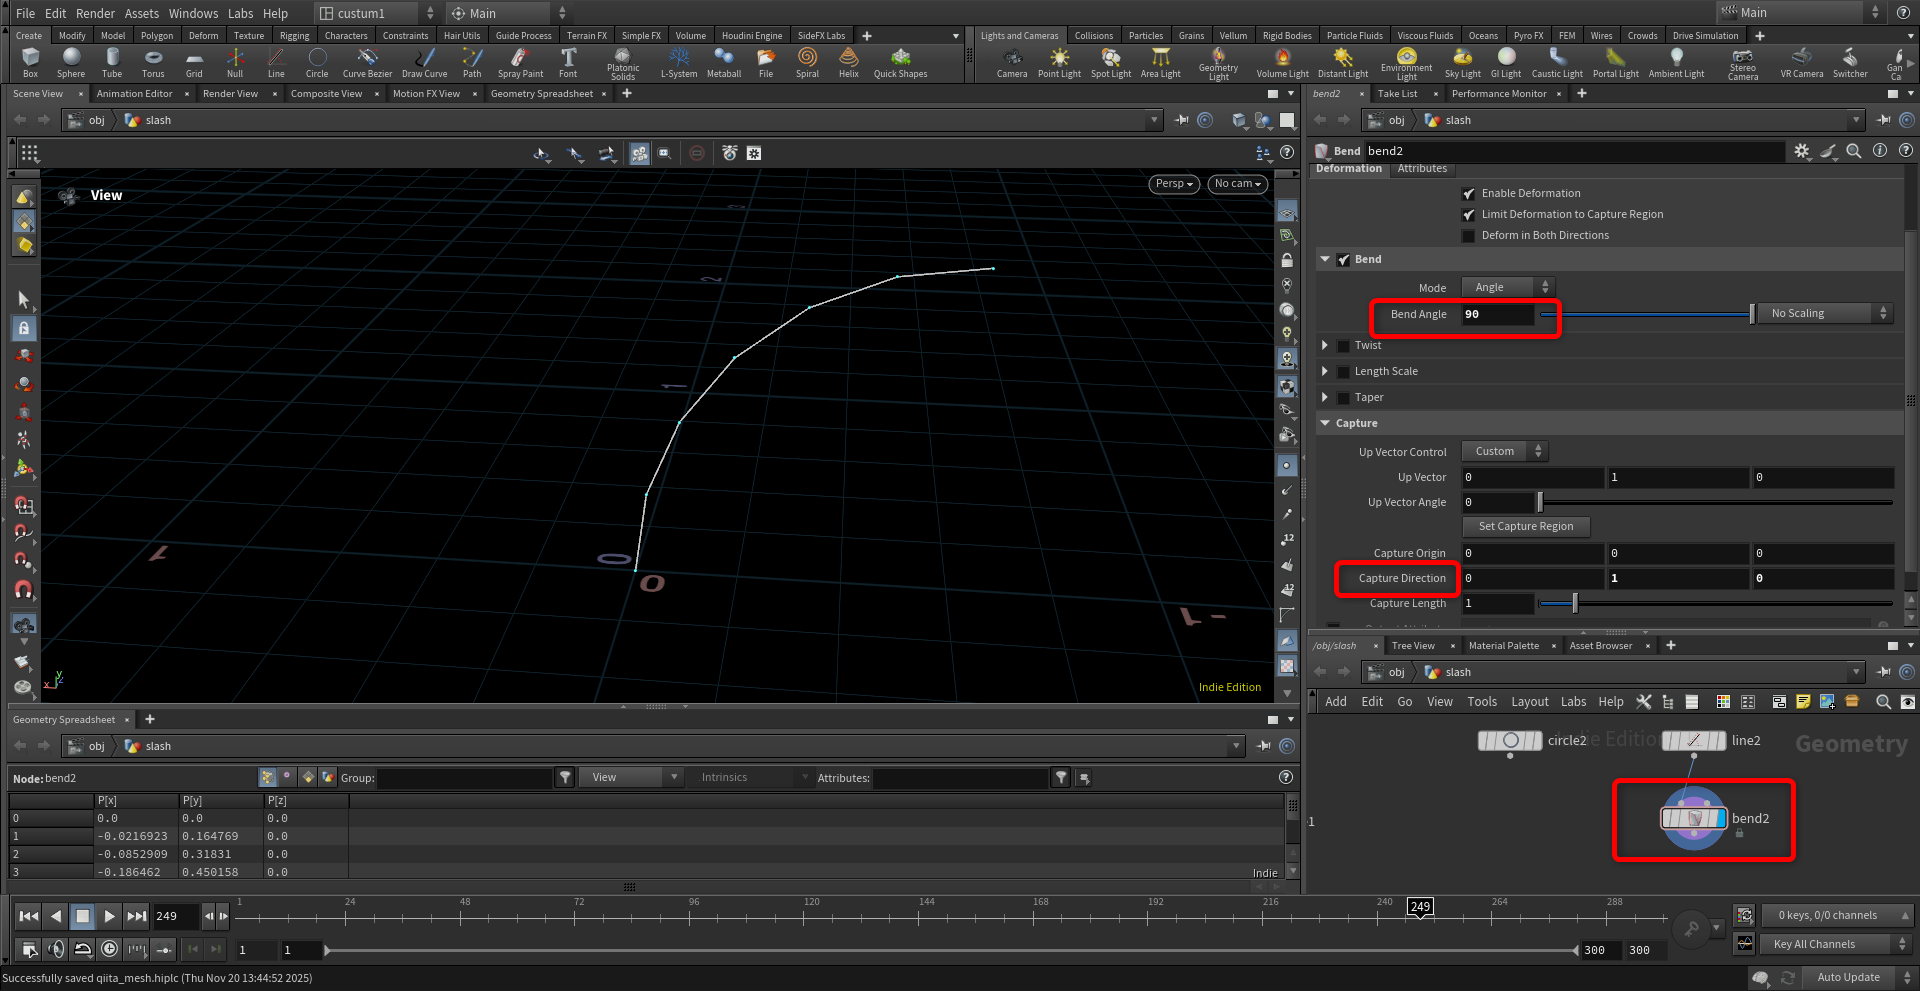
Task: Select the bend2 node in network
Action: pyautogui.click(x=1693, y=819)
